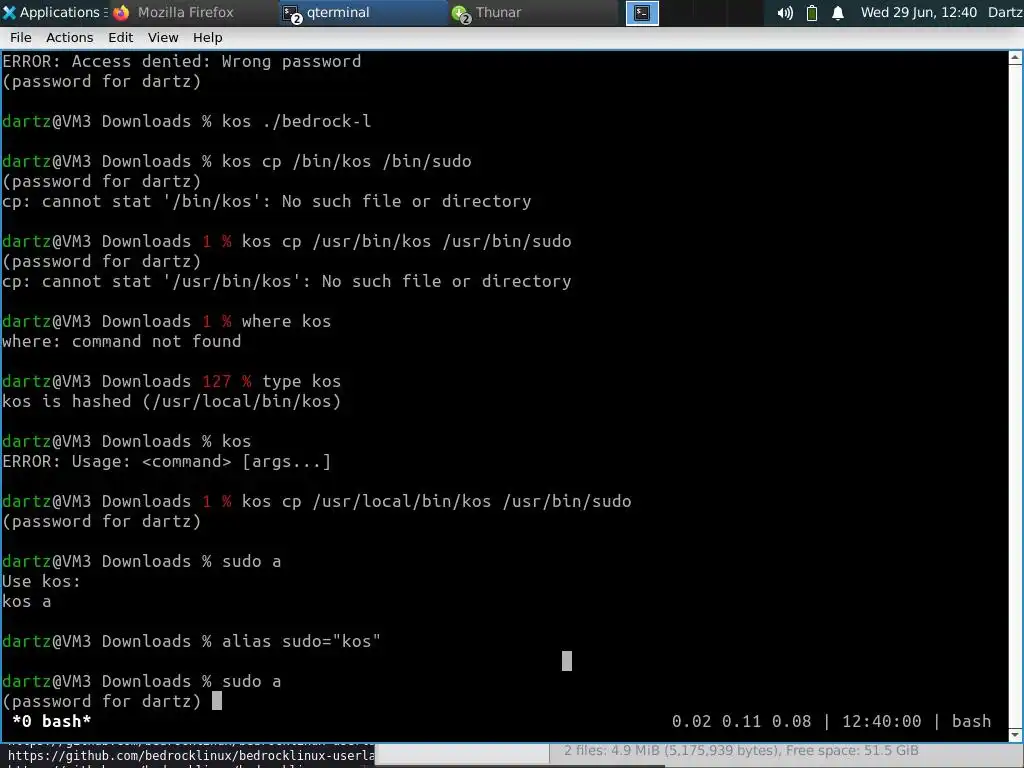Click the 'where: command not found' line

(121, 342)
